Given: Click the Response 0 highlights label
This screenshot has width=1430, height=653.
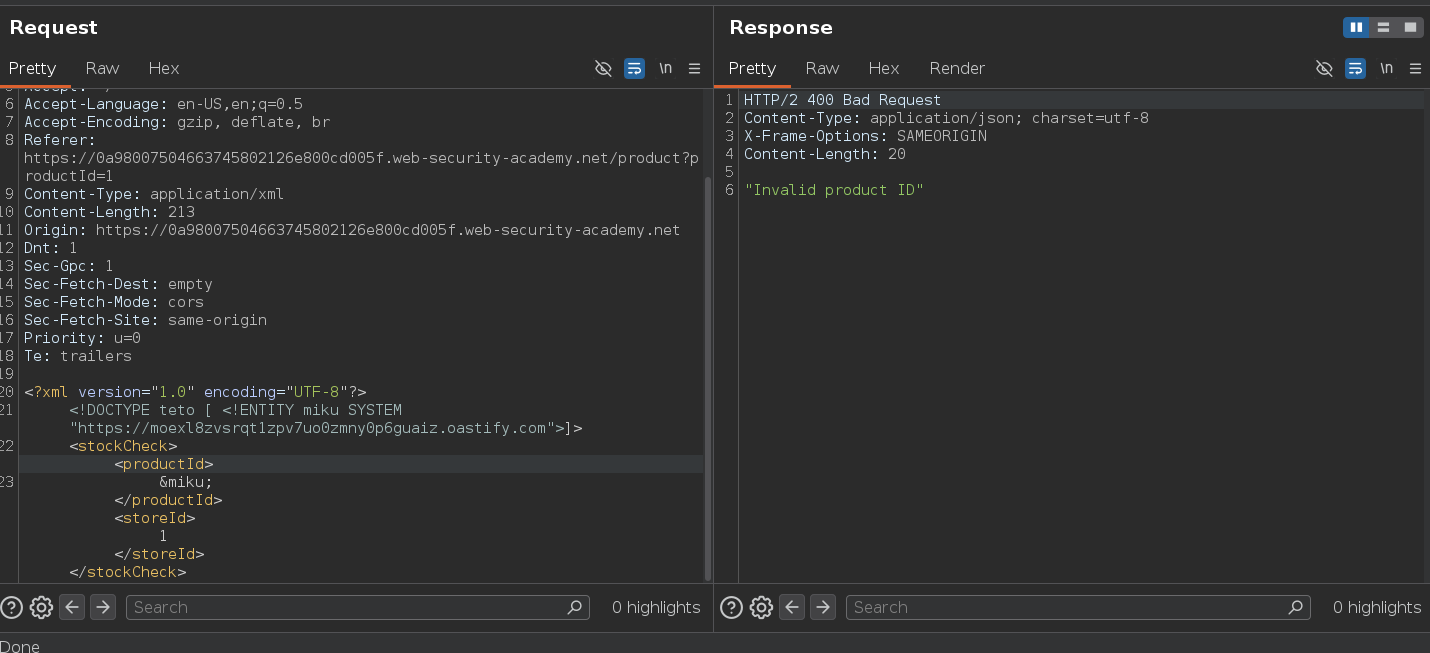Looking at the screenshot, I should (1377, 607).
